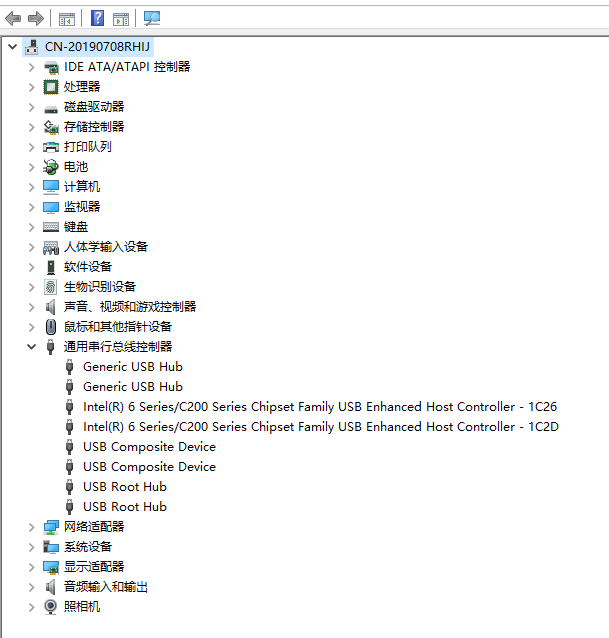Select the 声音、视频和游戏控制器 label
609x638 pixels.
[x=130, y=307]
